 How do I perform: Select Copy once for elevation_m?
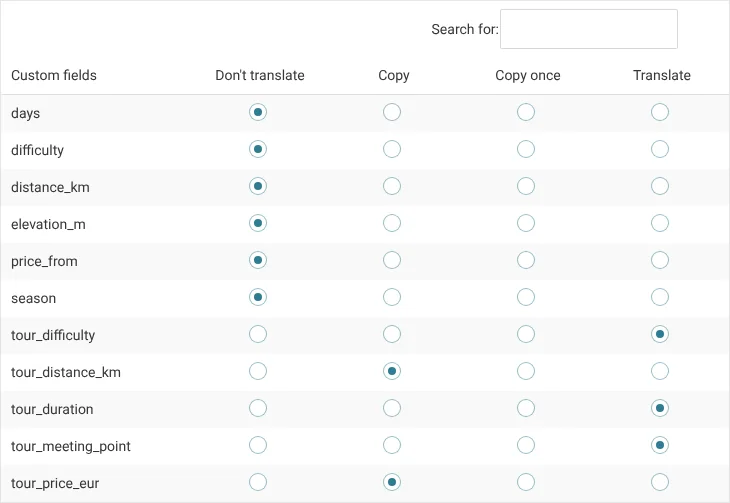526,223
